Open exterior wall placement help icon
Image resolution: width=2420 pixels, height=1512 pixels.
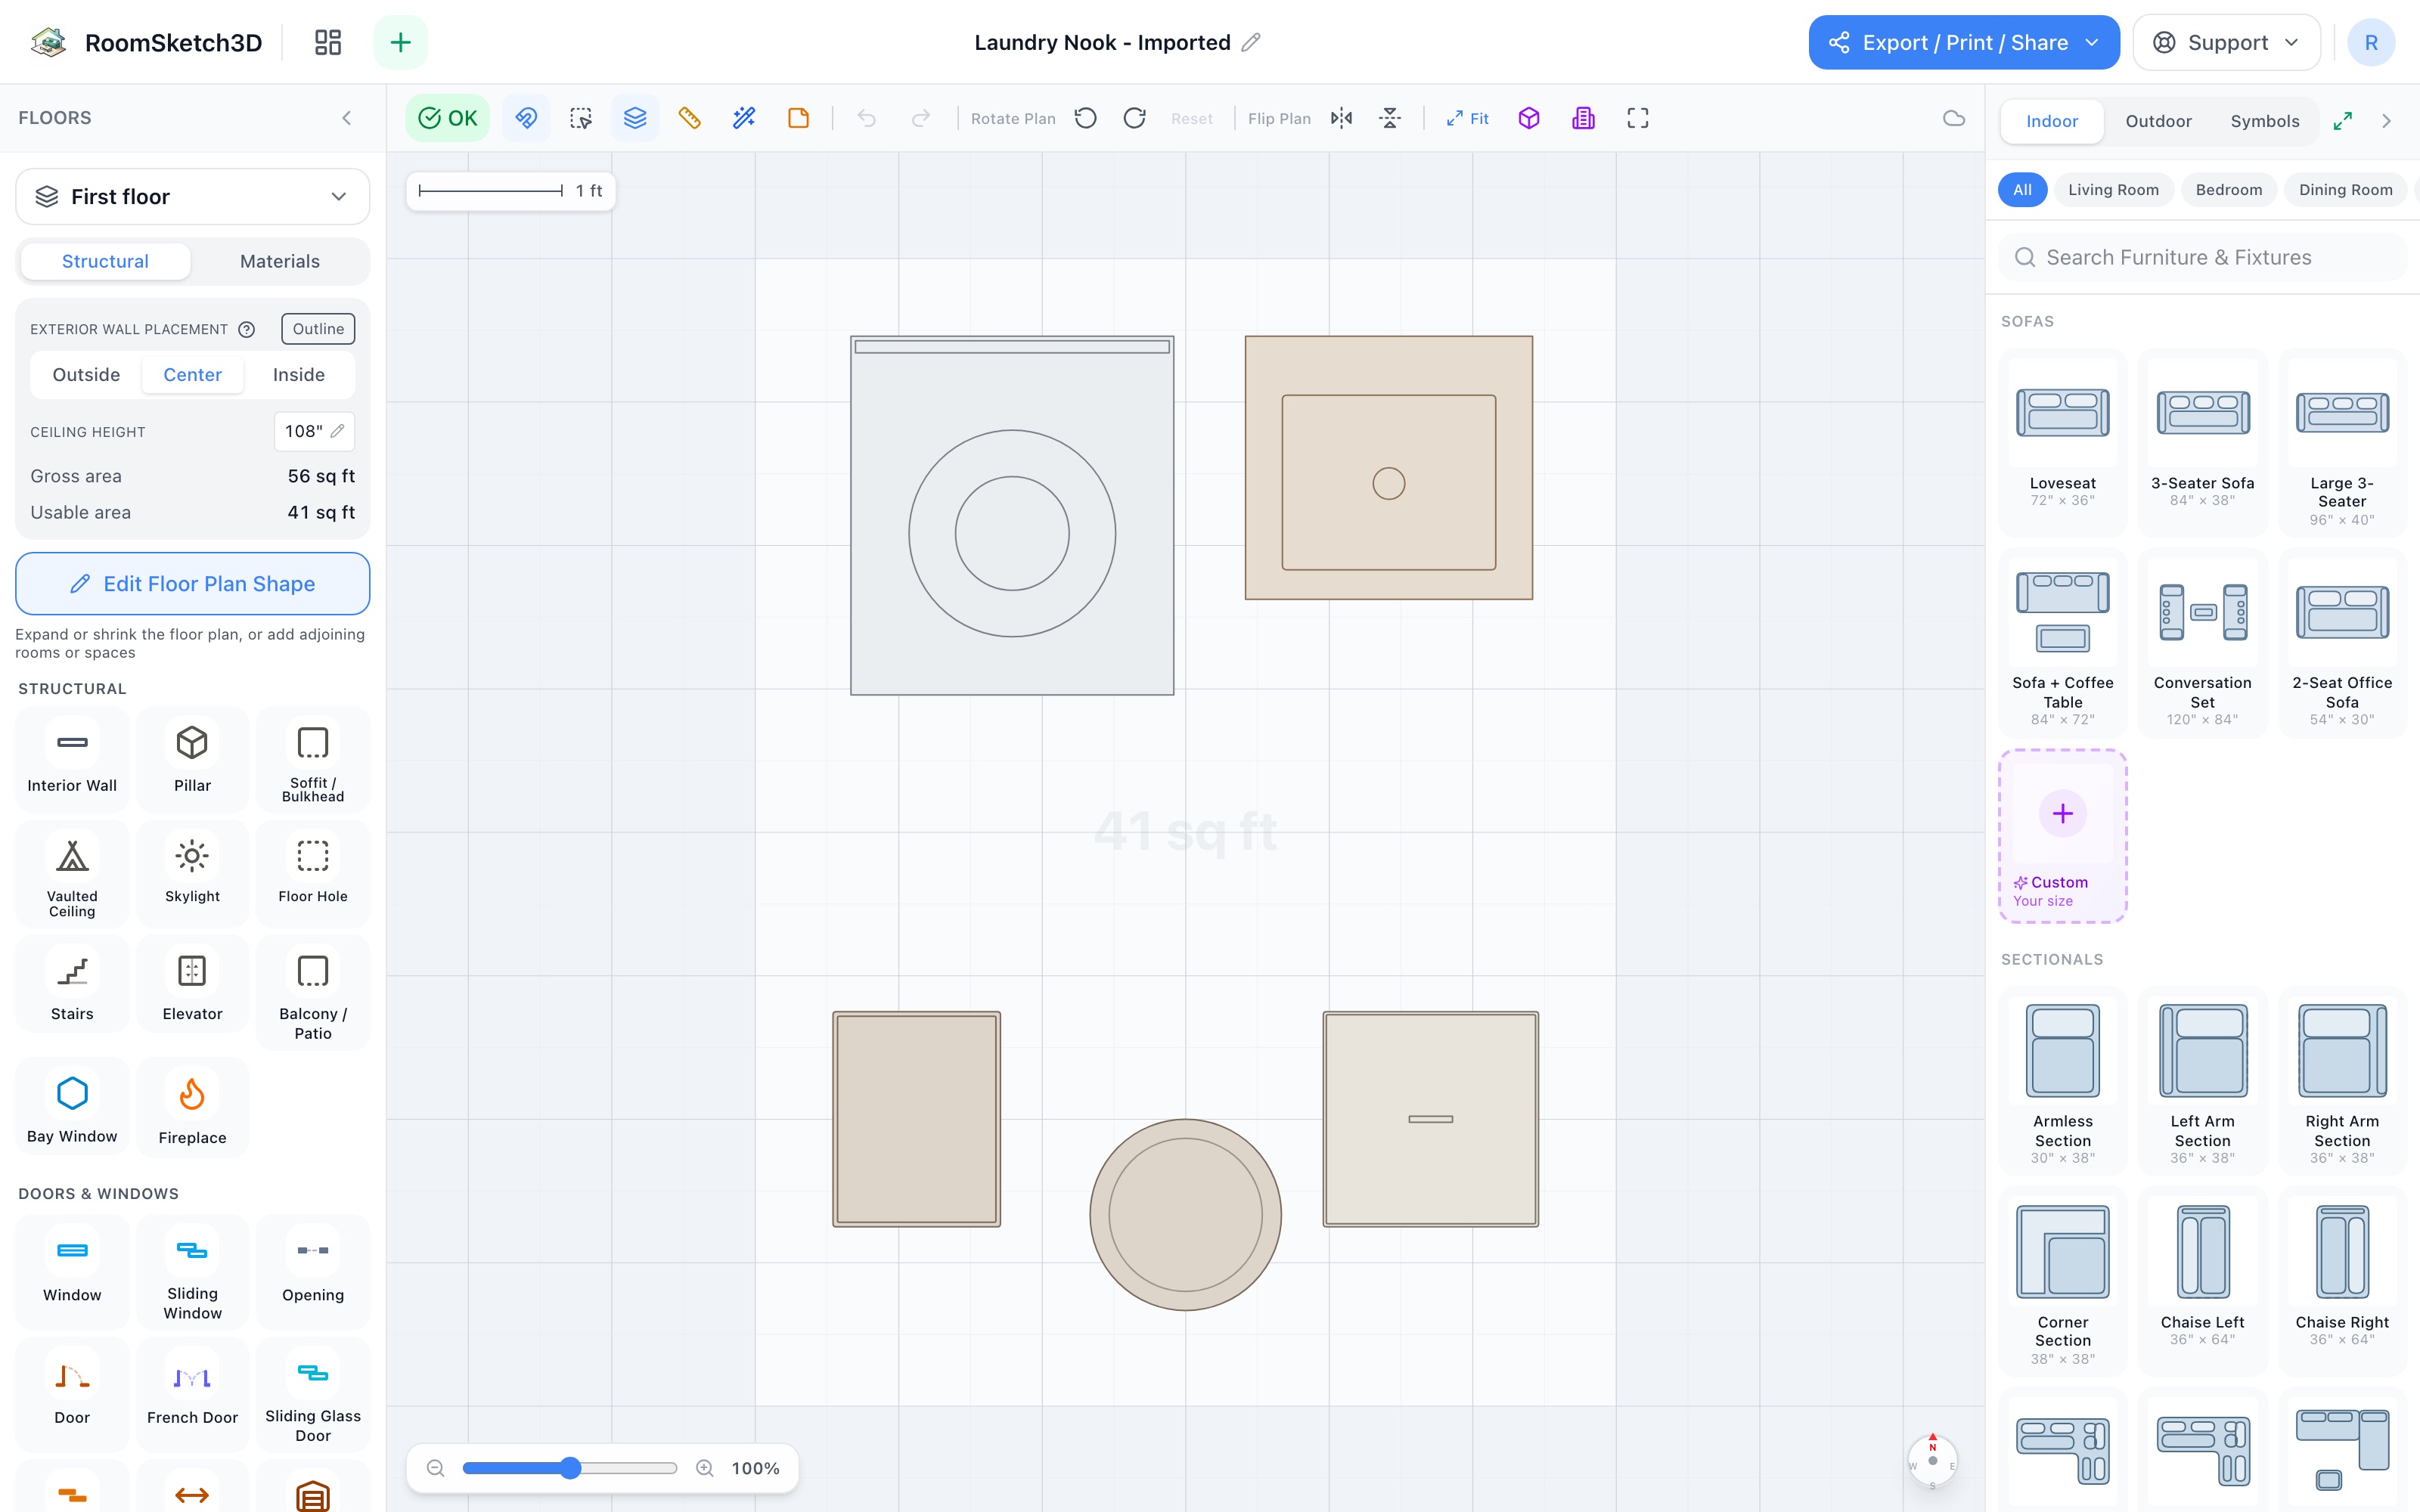coord(247,329)
